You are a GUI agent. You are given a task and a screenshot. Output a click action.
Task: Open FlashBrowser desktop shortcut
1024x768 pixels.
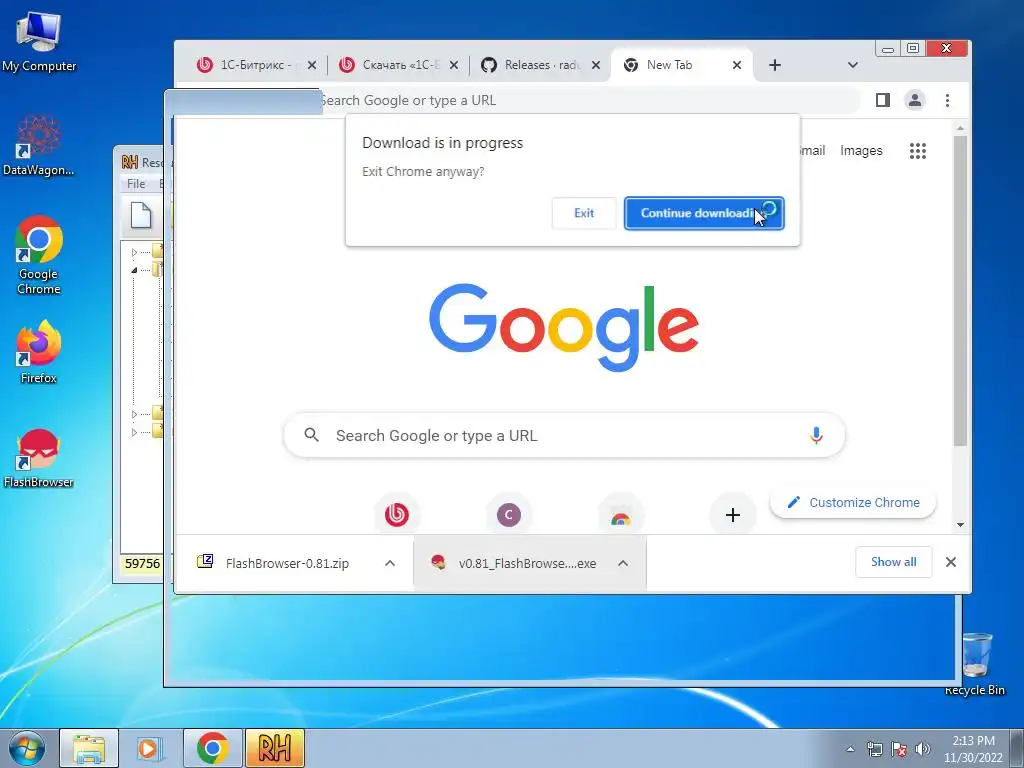click(x=39, y=458)
